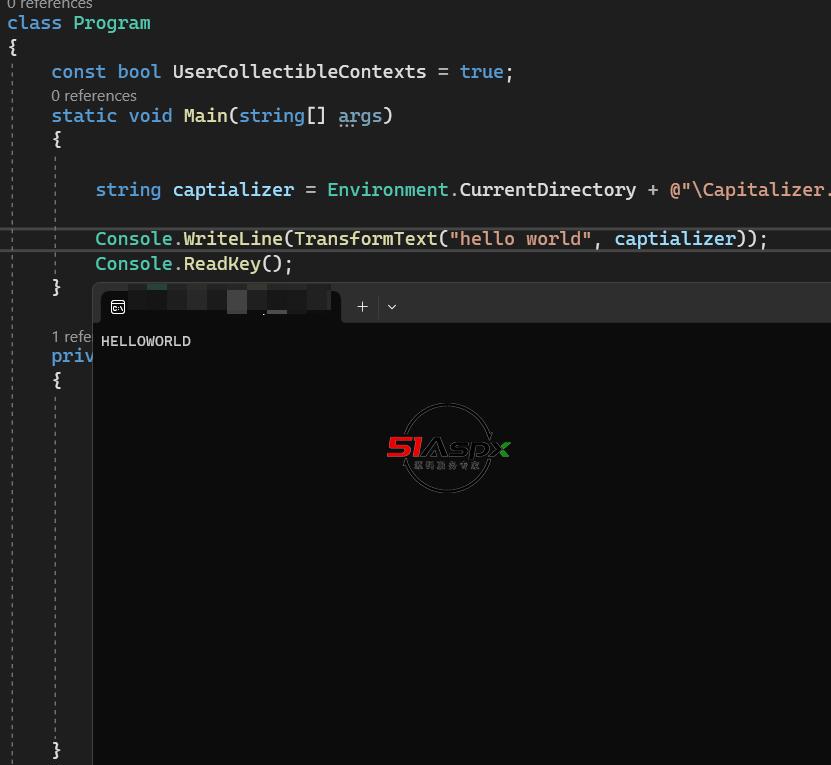
Task: Expand the terminal profile dropdown chevron
Action: (392, 307)
